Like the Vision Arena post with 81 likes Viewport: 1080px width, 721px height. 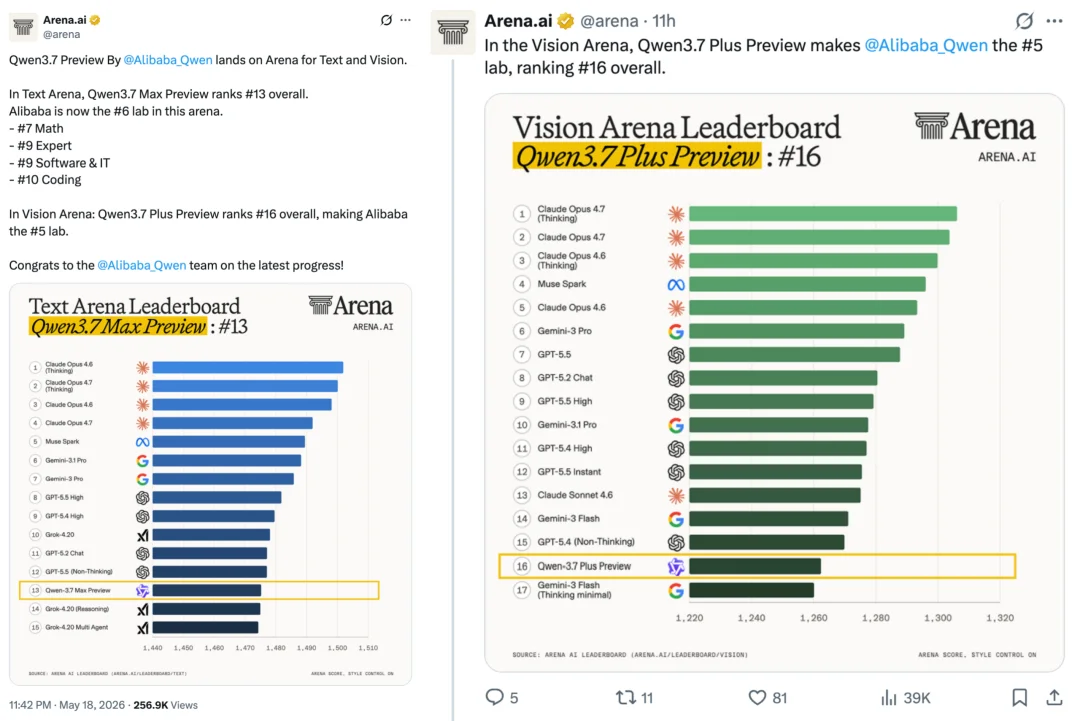757,698
